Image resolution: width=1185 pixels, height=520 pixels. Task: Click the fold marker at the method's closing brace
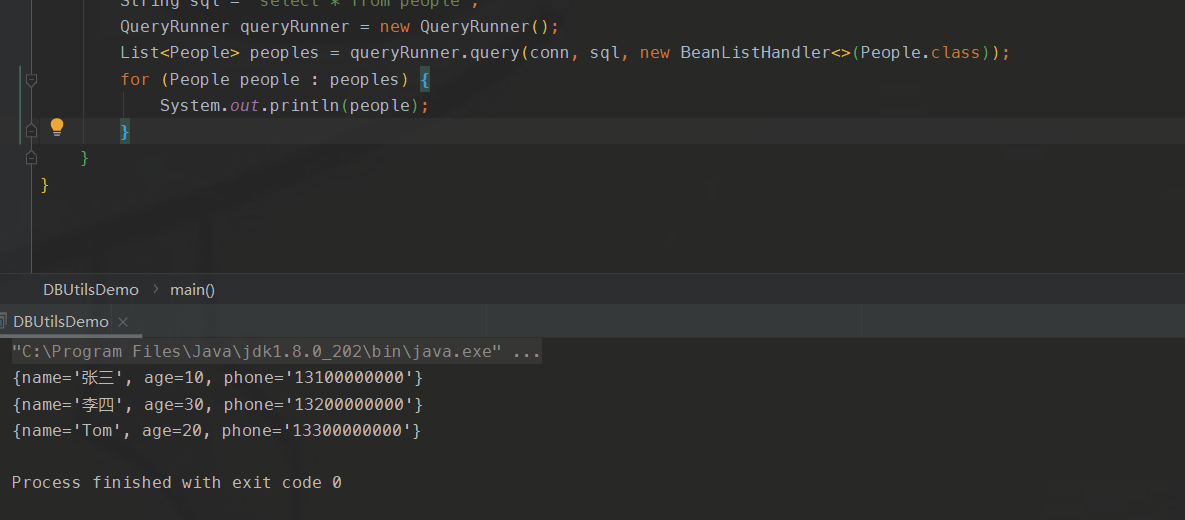[x=31, y=158]
